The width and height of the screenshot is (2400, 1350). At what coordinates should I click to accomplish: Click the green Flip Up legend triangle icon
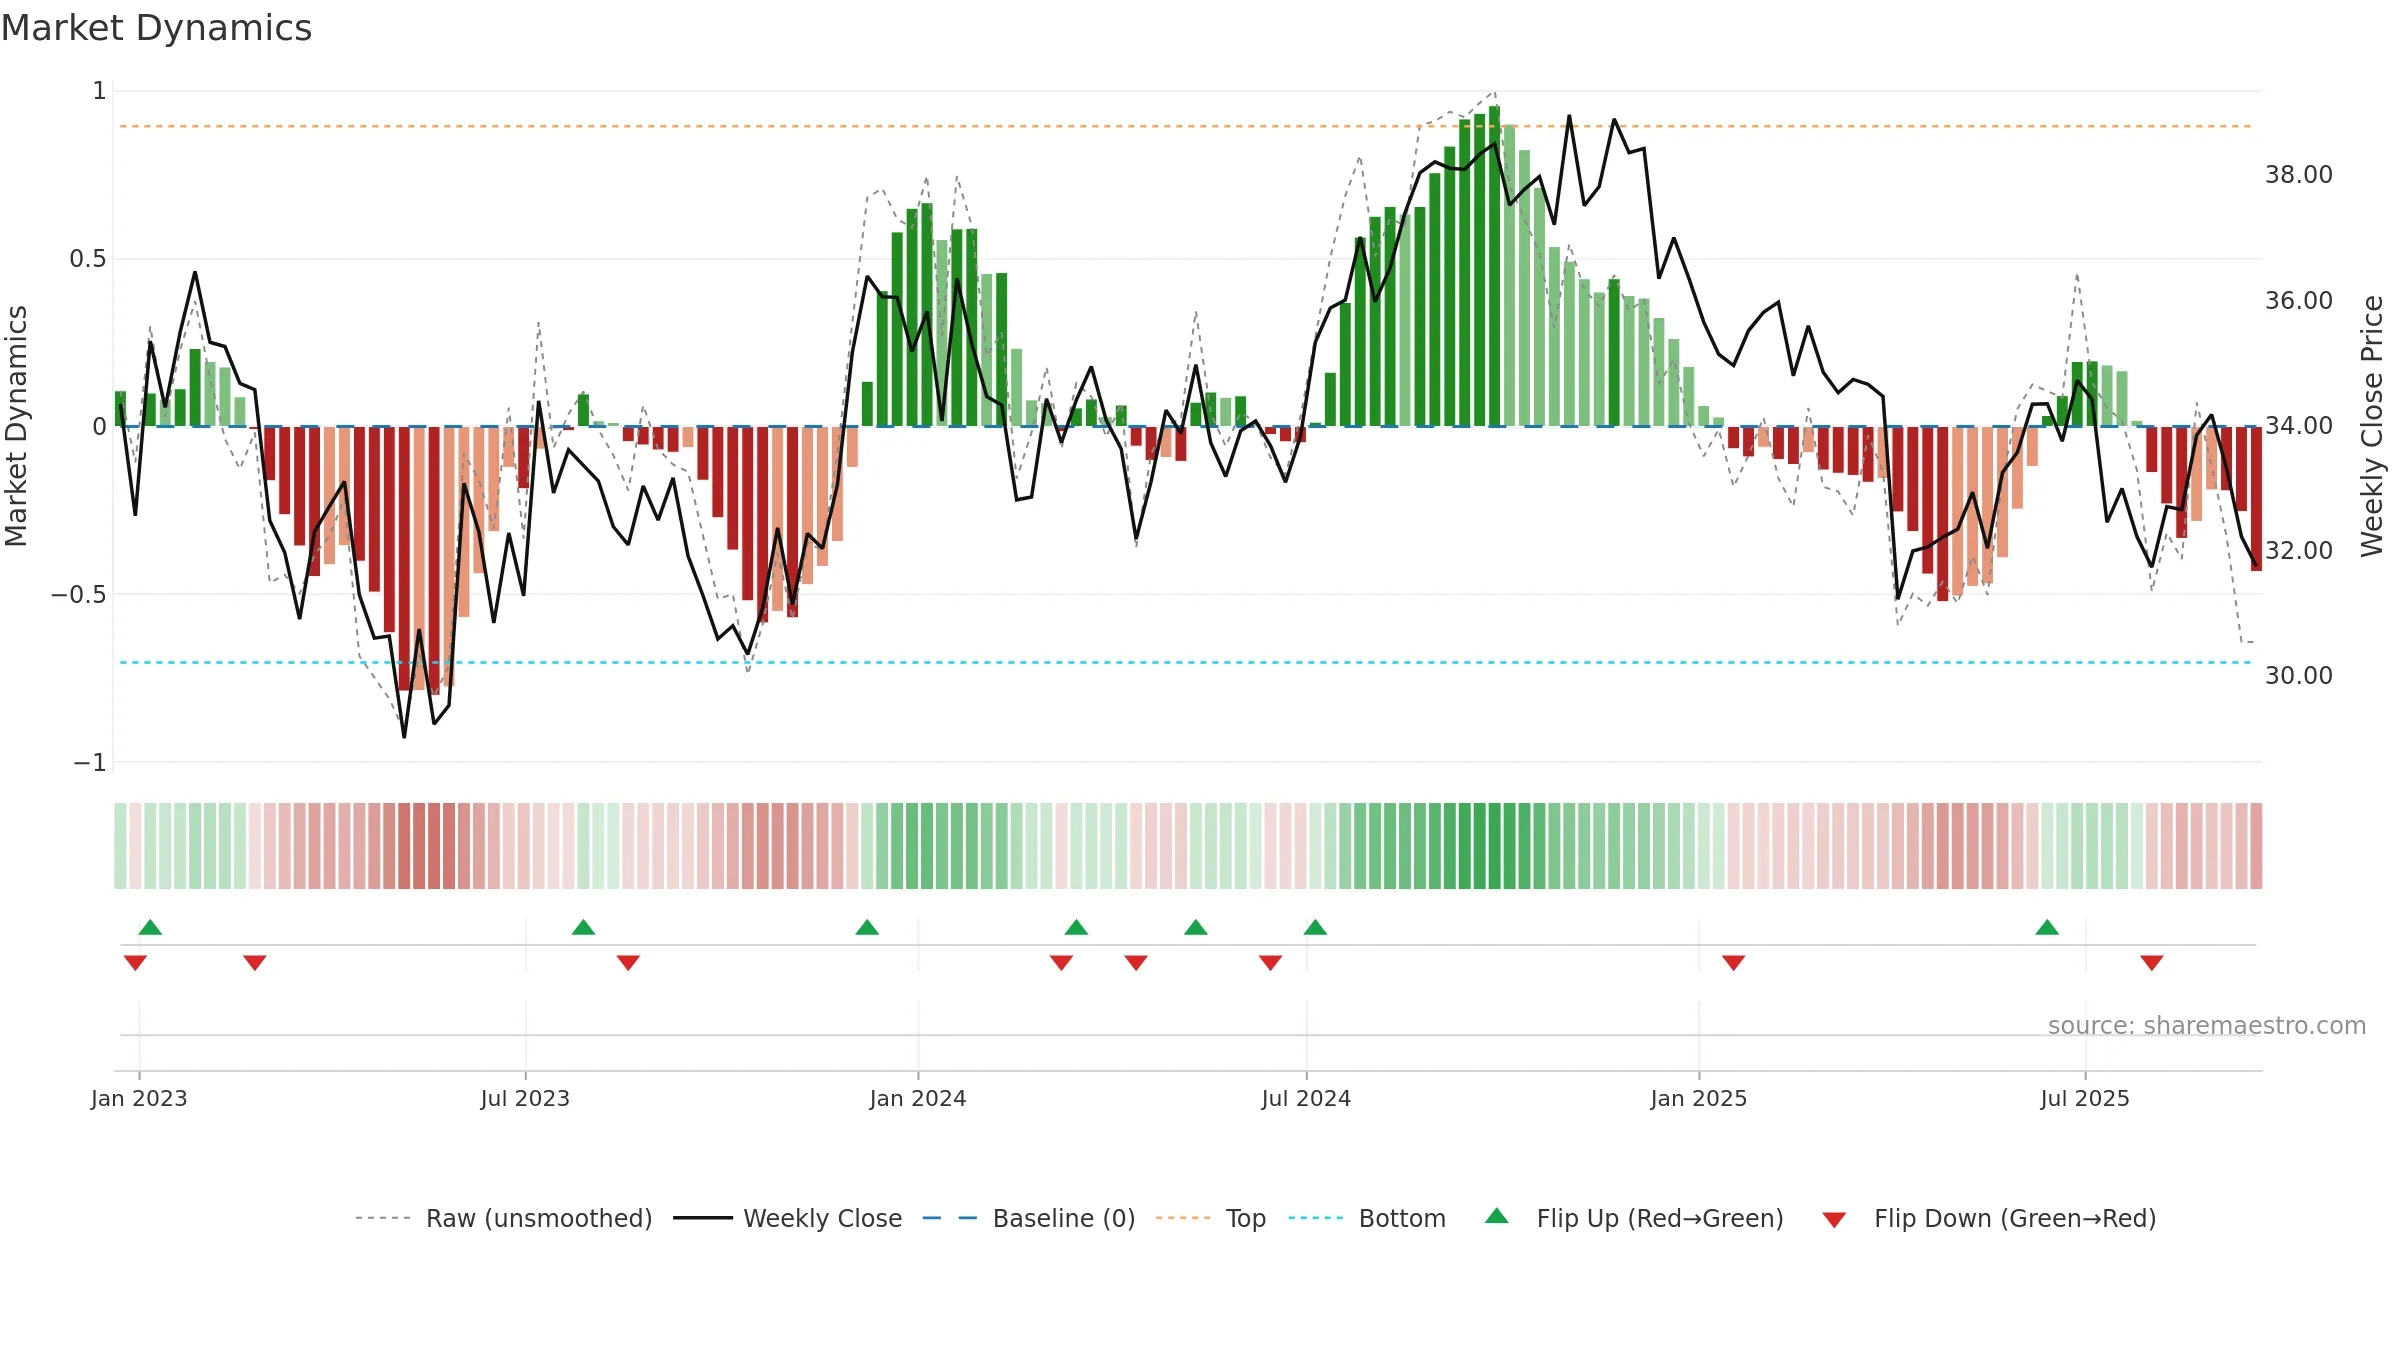(x=1497, y=1216)
